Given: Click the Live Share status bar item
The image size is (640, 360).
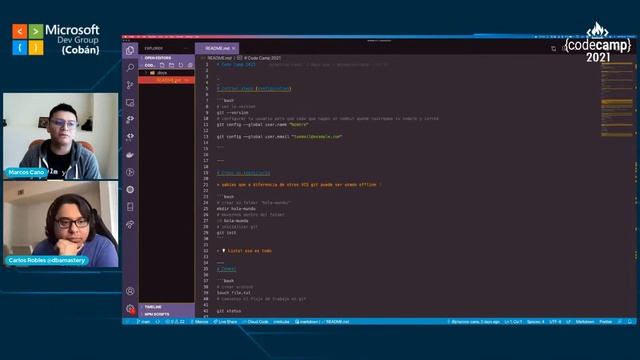Looking at the screenshot, I should (225, 322).
